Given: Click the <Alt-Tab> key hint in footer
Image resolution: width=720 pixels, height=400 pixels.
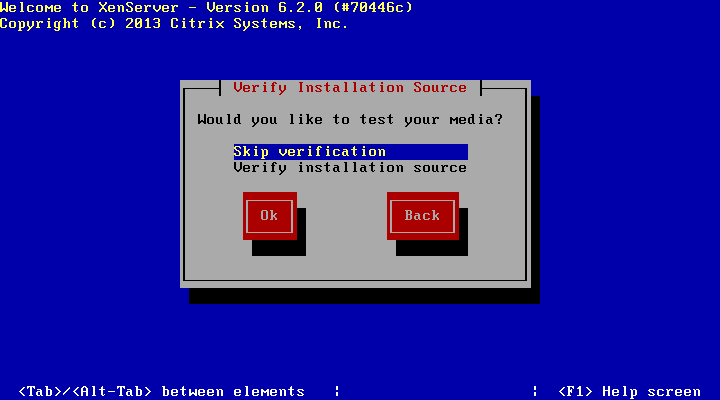Looking at the screenshot, I should click(112, 391).
